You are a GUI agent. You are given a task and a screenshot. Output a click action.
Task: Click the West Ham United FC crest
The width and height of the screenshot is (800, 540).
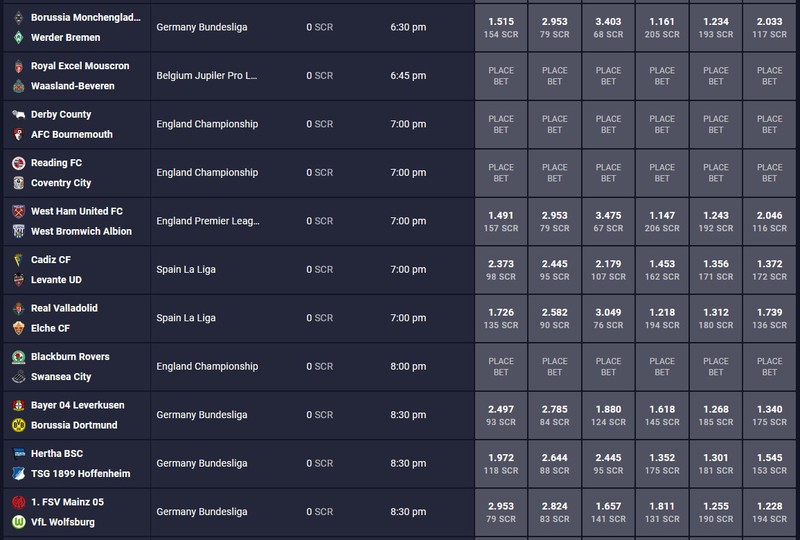point(18,211)
